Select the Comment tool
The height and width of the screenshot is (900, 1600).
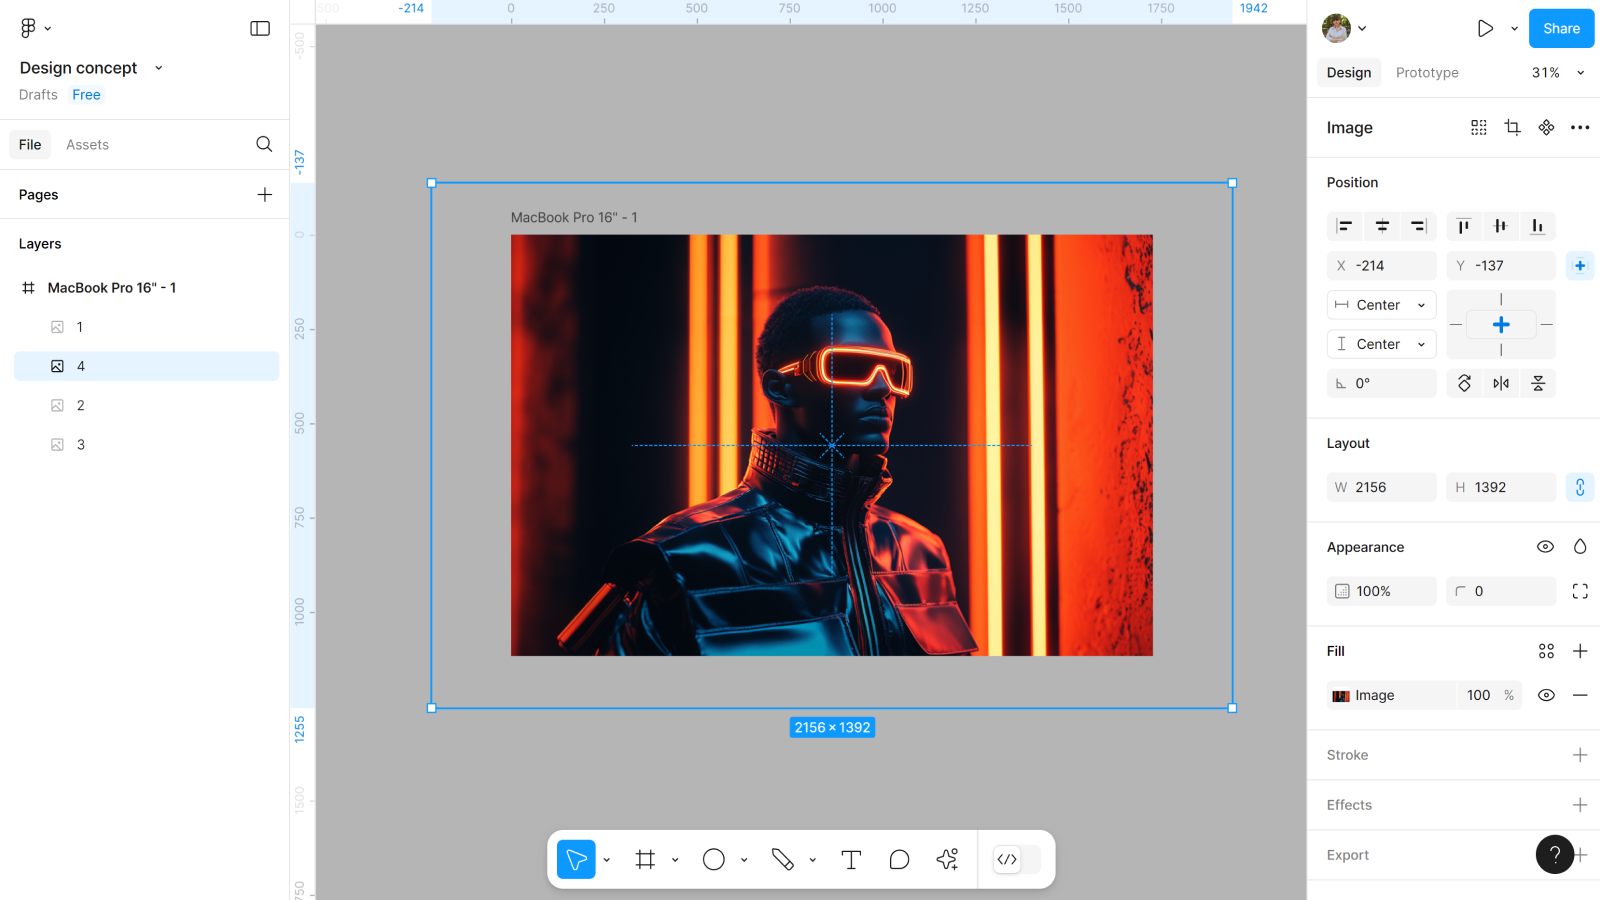tap(899, 860)
